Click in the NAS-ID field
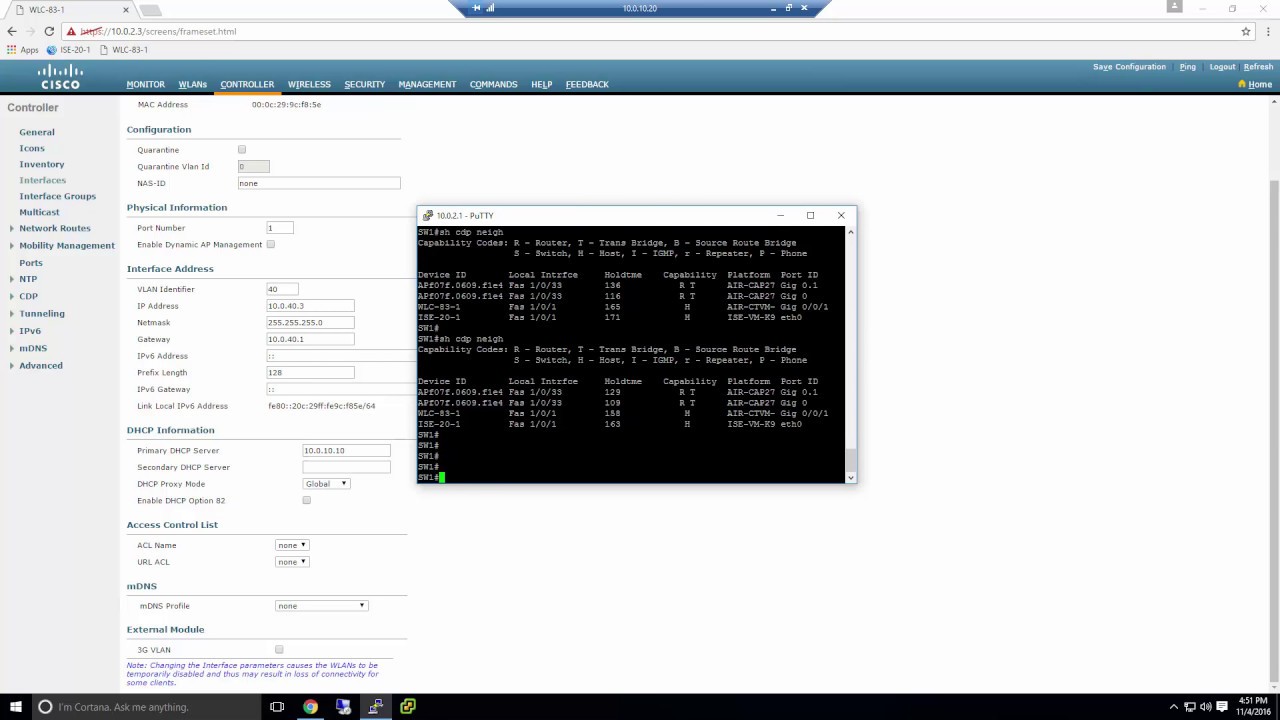Viewport: 1280px width, 720px height. pos(319,183)
